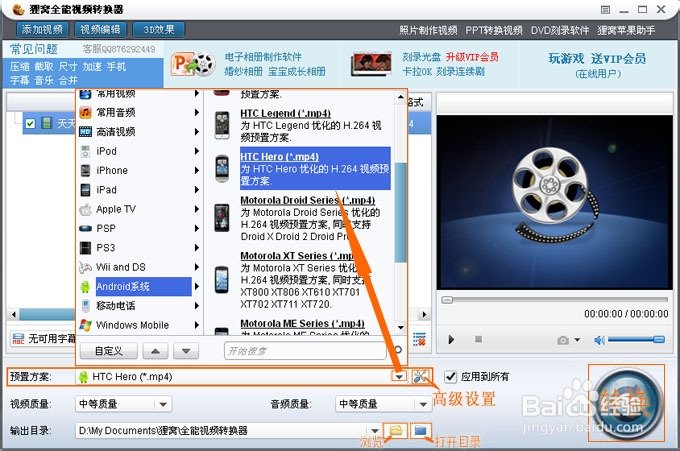Stop the preview playback
This screenshot has height=451, width=680.
478,339
